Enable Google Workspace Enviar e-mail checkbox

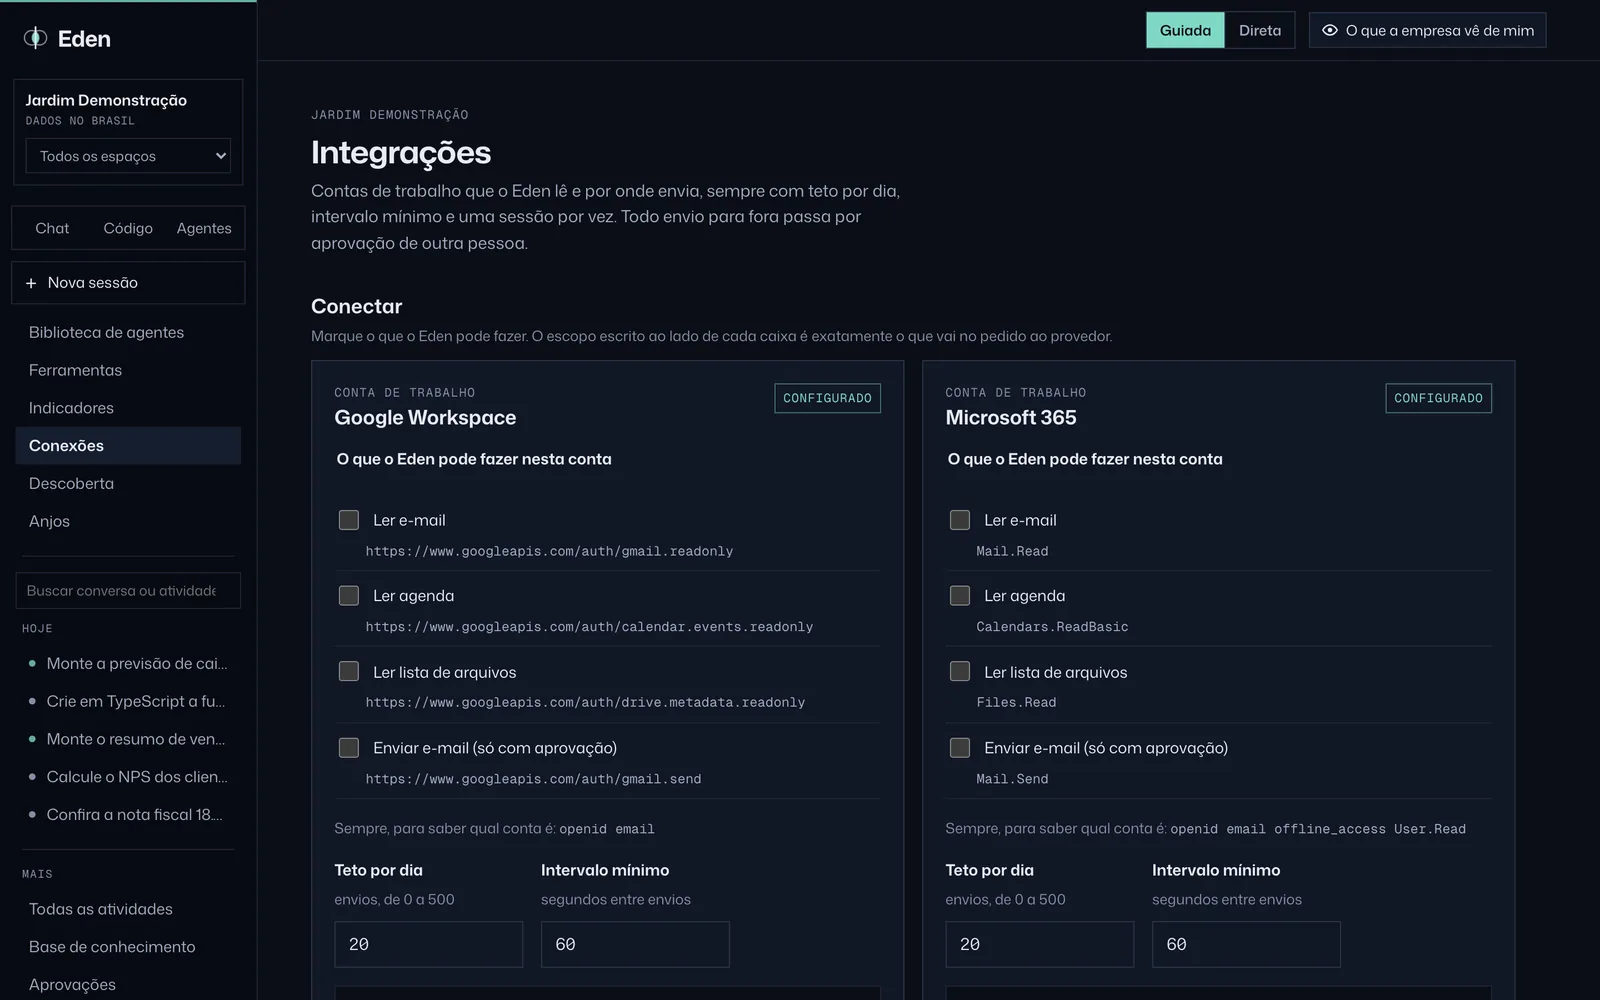point(349,748)
